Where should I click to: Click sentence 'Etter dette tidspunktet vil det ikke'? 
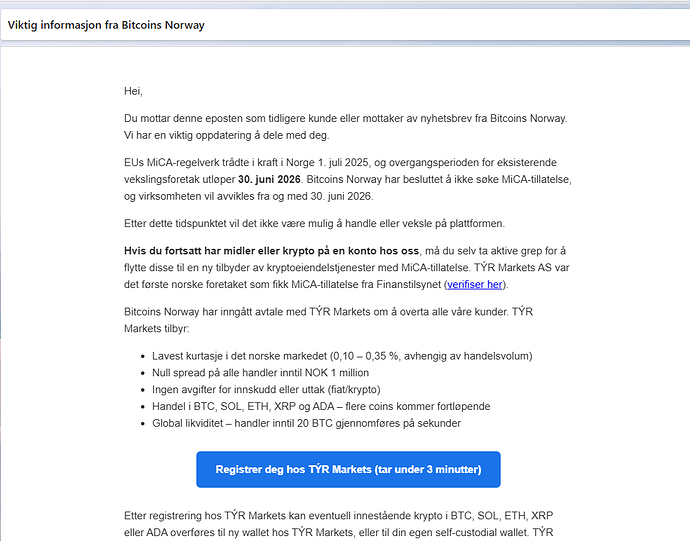tap(314, 224)
